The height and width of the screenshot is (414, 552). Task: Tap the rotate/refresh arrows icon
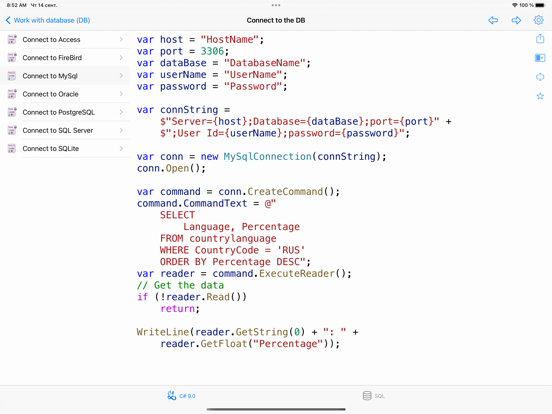(540, 77)
